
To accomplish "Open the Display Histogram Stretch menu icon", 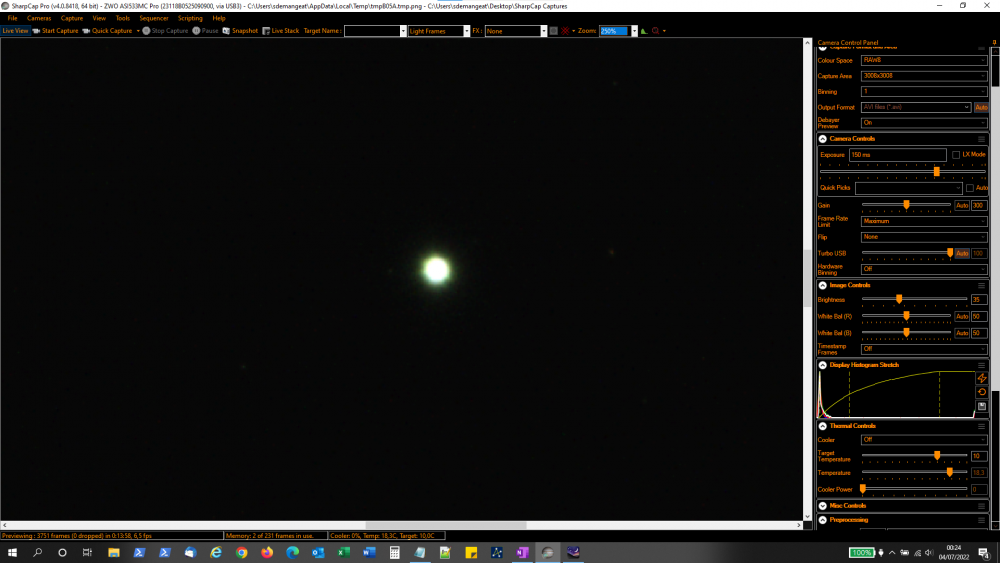I will click(982, 365).
